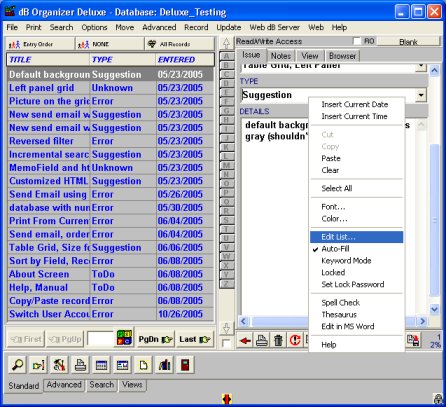Switch to the Views toolbar tab
Viewport: 446px width, 407px height.
[132, 385]
